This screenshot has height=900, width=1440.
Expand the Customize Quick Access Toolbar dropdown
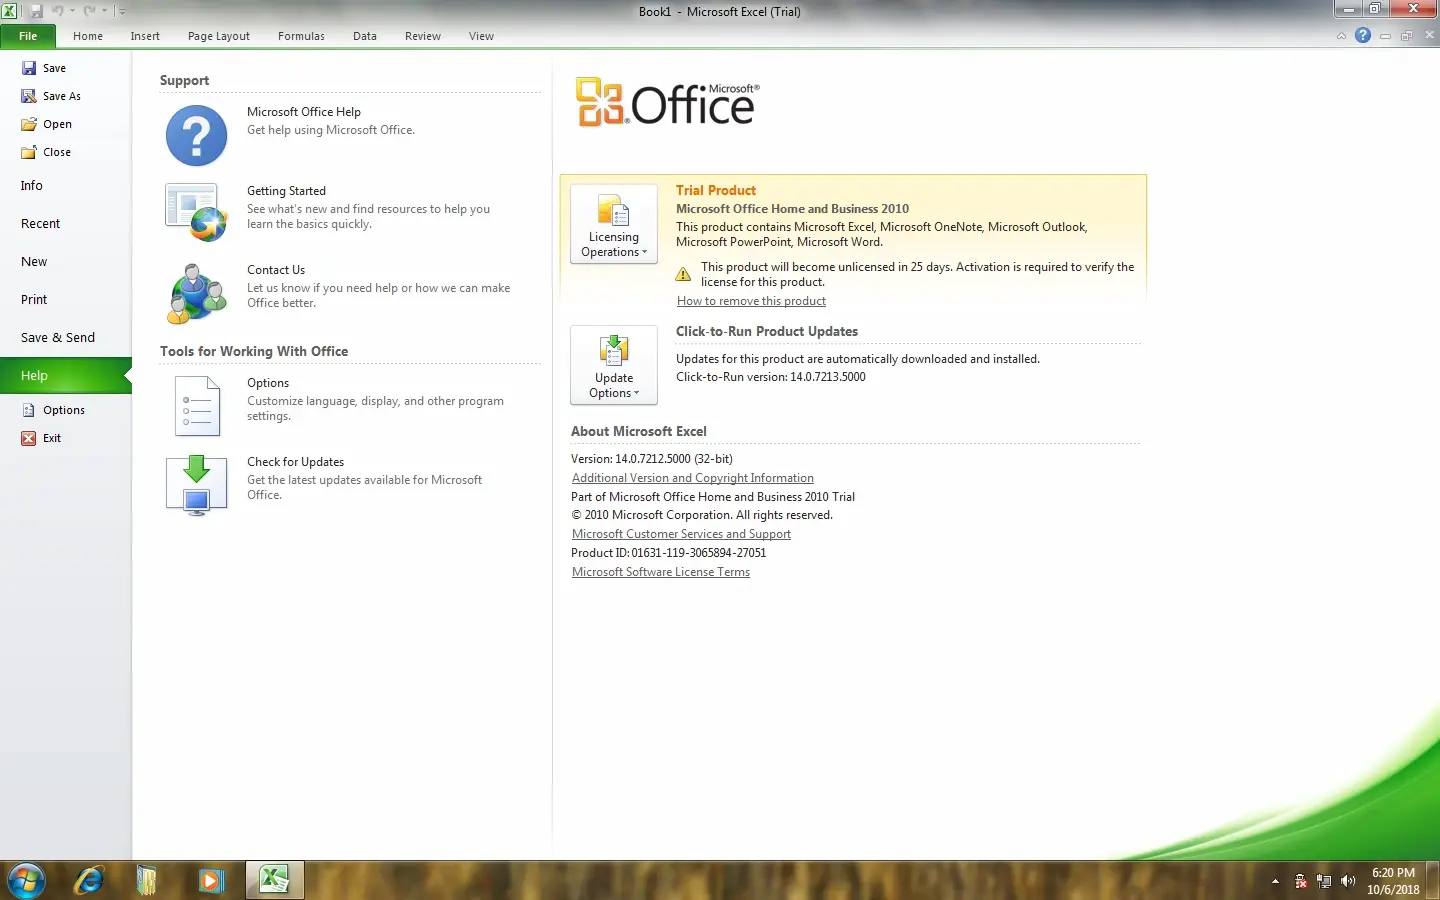click(122, 11)
